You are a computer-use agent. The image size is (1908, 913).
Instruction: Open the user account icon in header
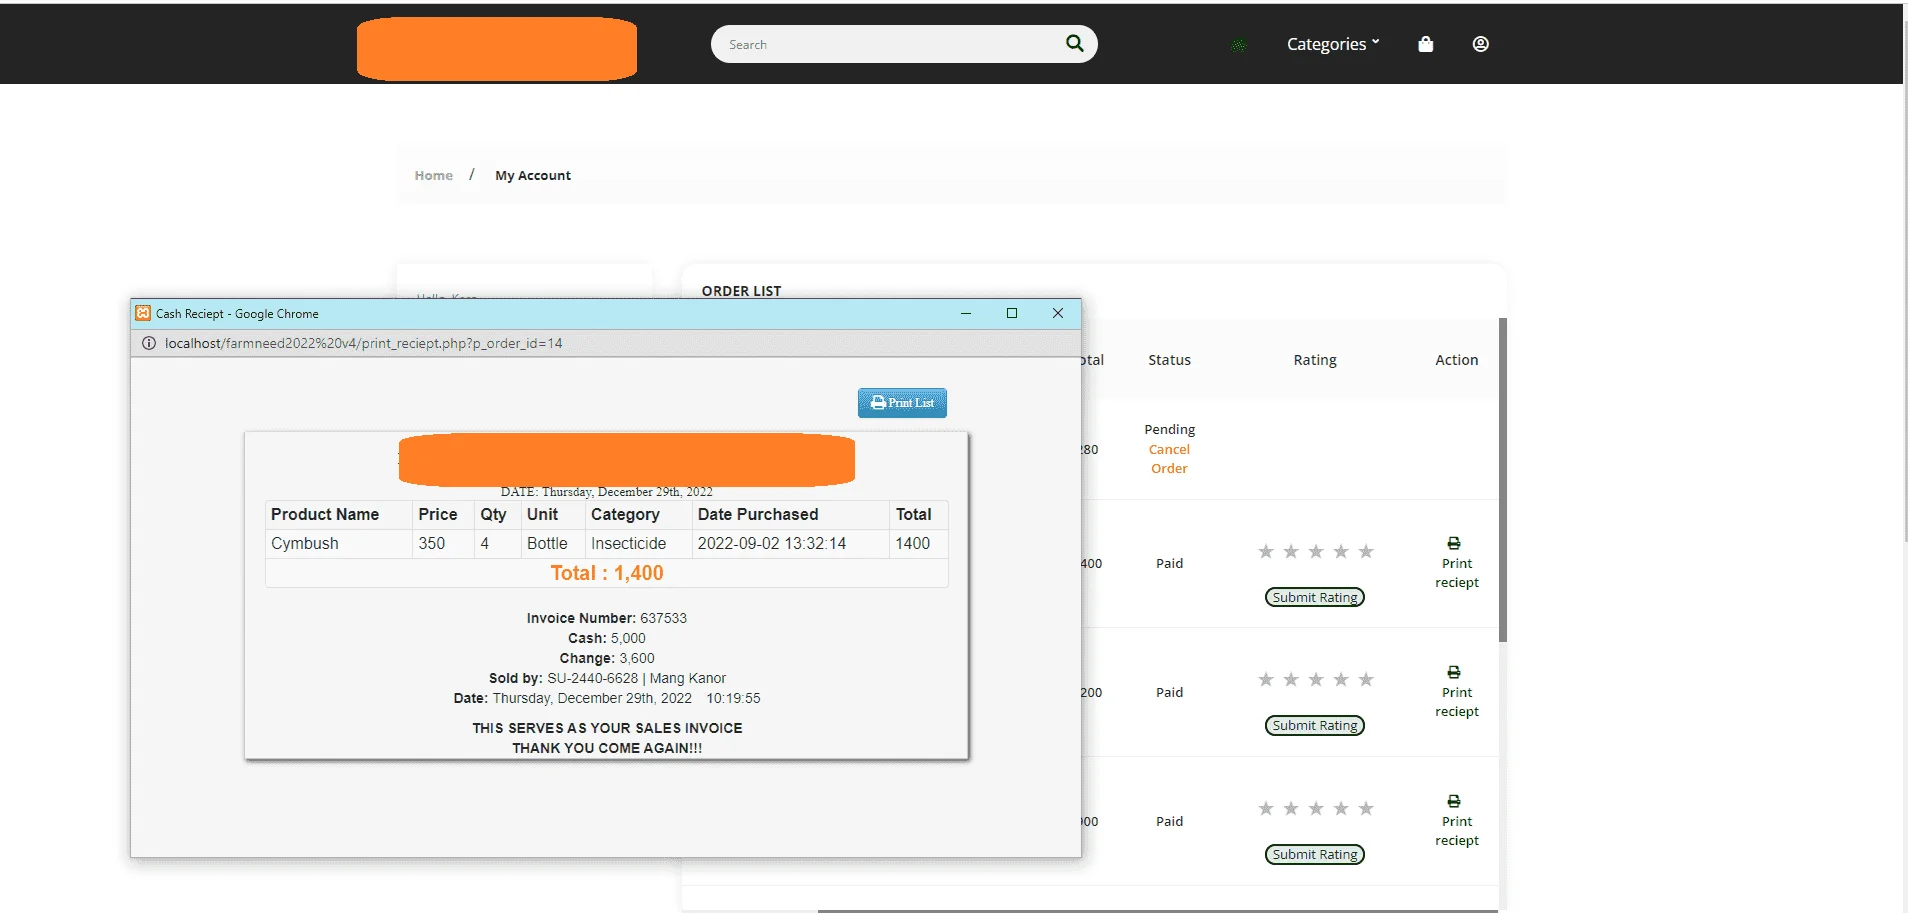(1481, 44)
